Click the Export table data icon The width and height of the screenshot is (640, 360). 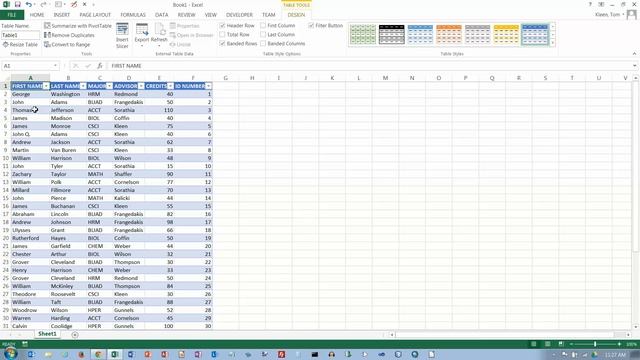click(142, 34)
